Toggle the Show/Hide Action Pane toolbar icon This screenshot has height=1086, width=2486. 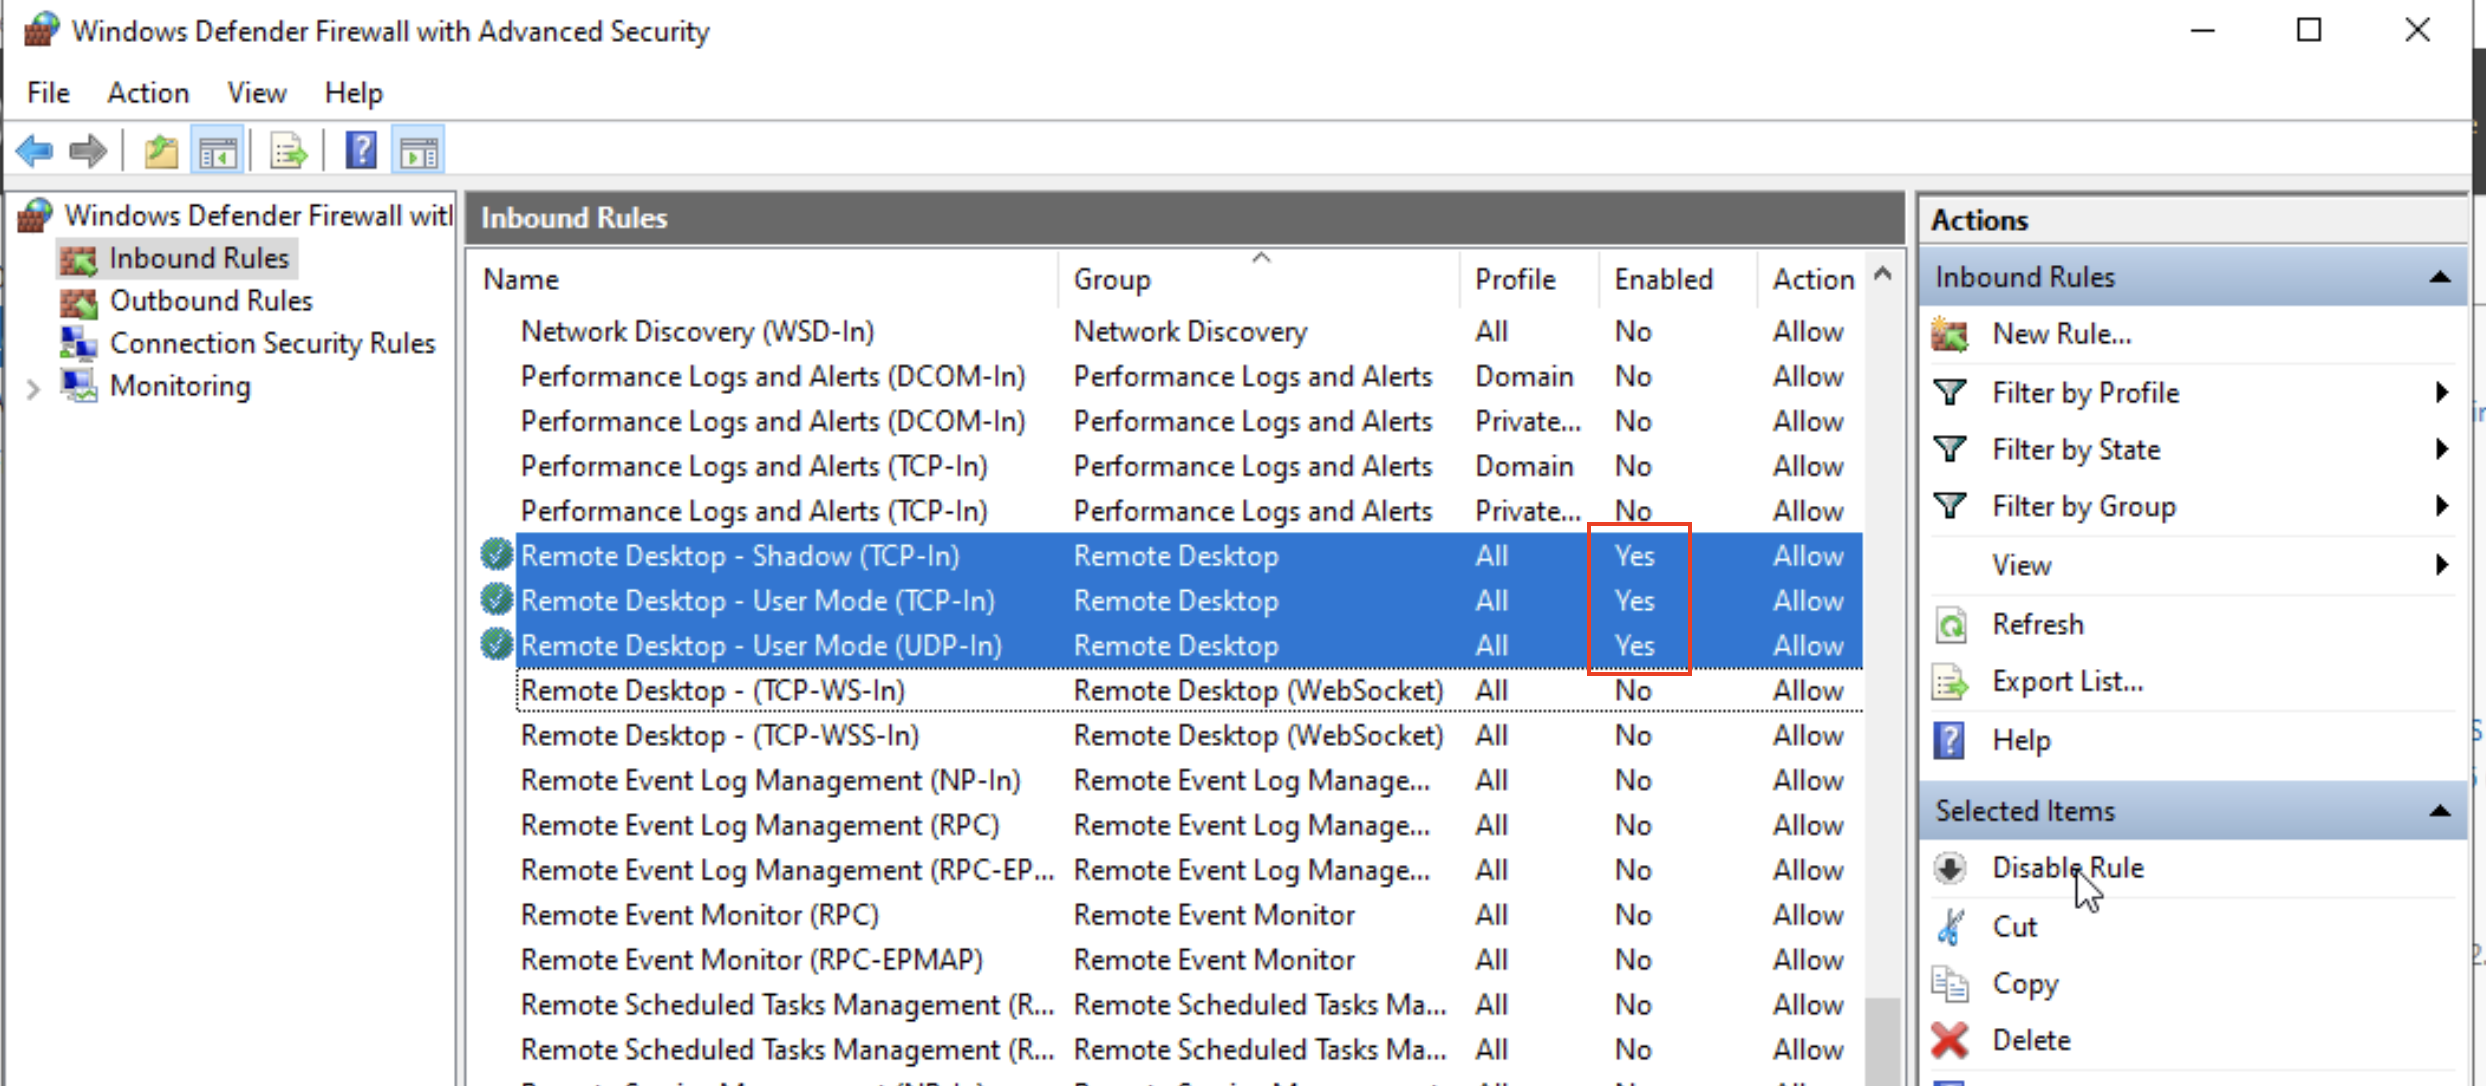click(x=418, y=152)
